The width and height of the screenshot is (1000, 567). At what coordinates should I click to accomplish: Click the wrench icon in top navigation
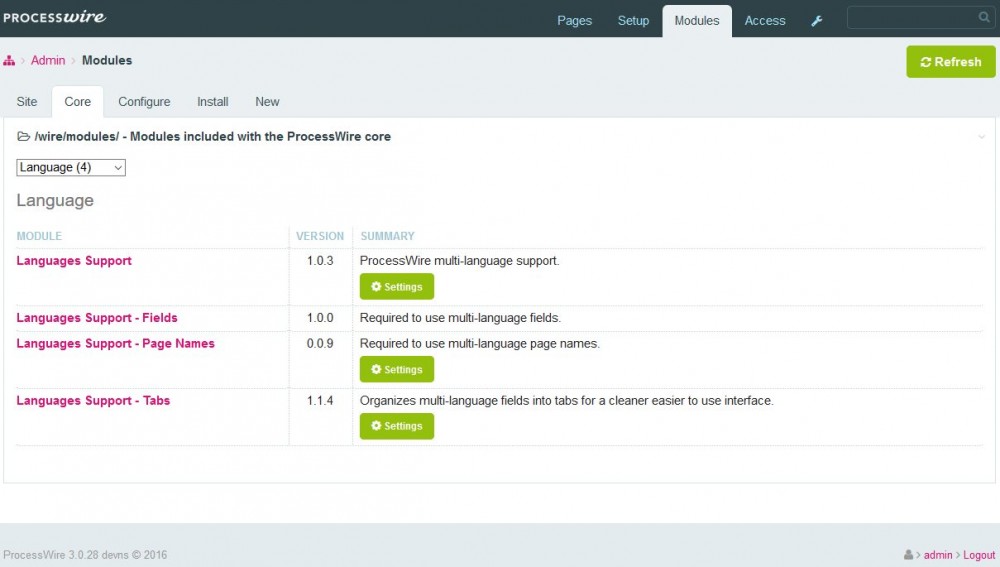point(816,21)
